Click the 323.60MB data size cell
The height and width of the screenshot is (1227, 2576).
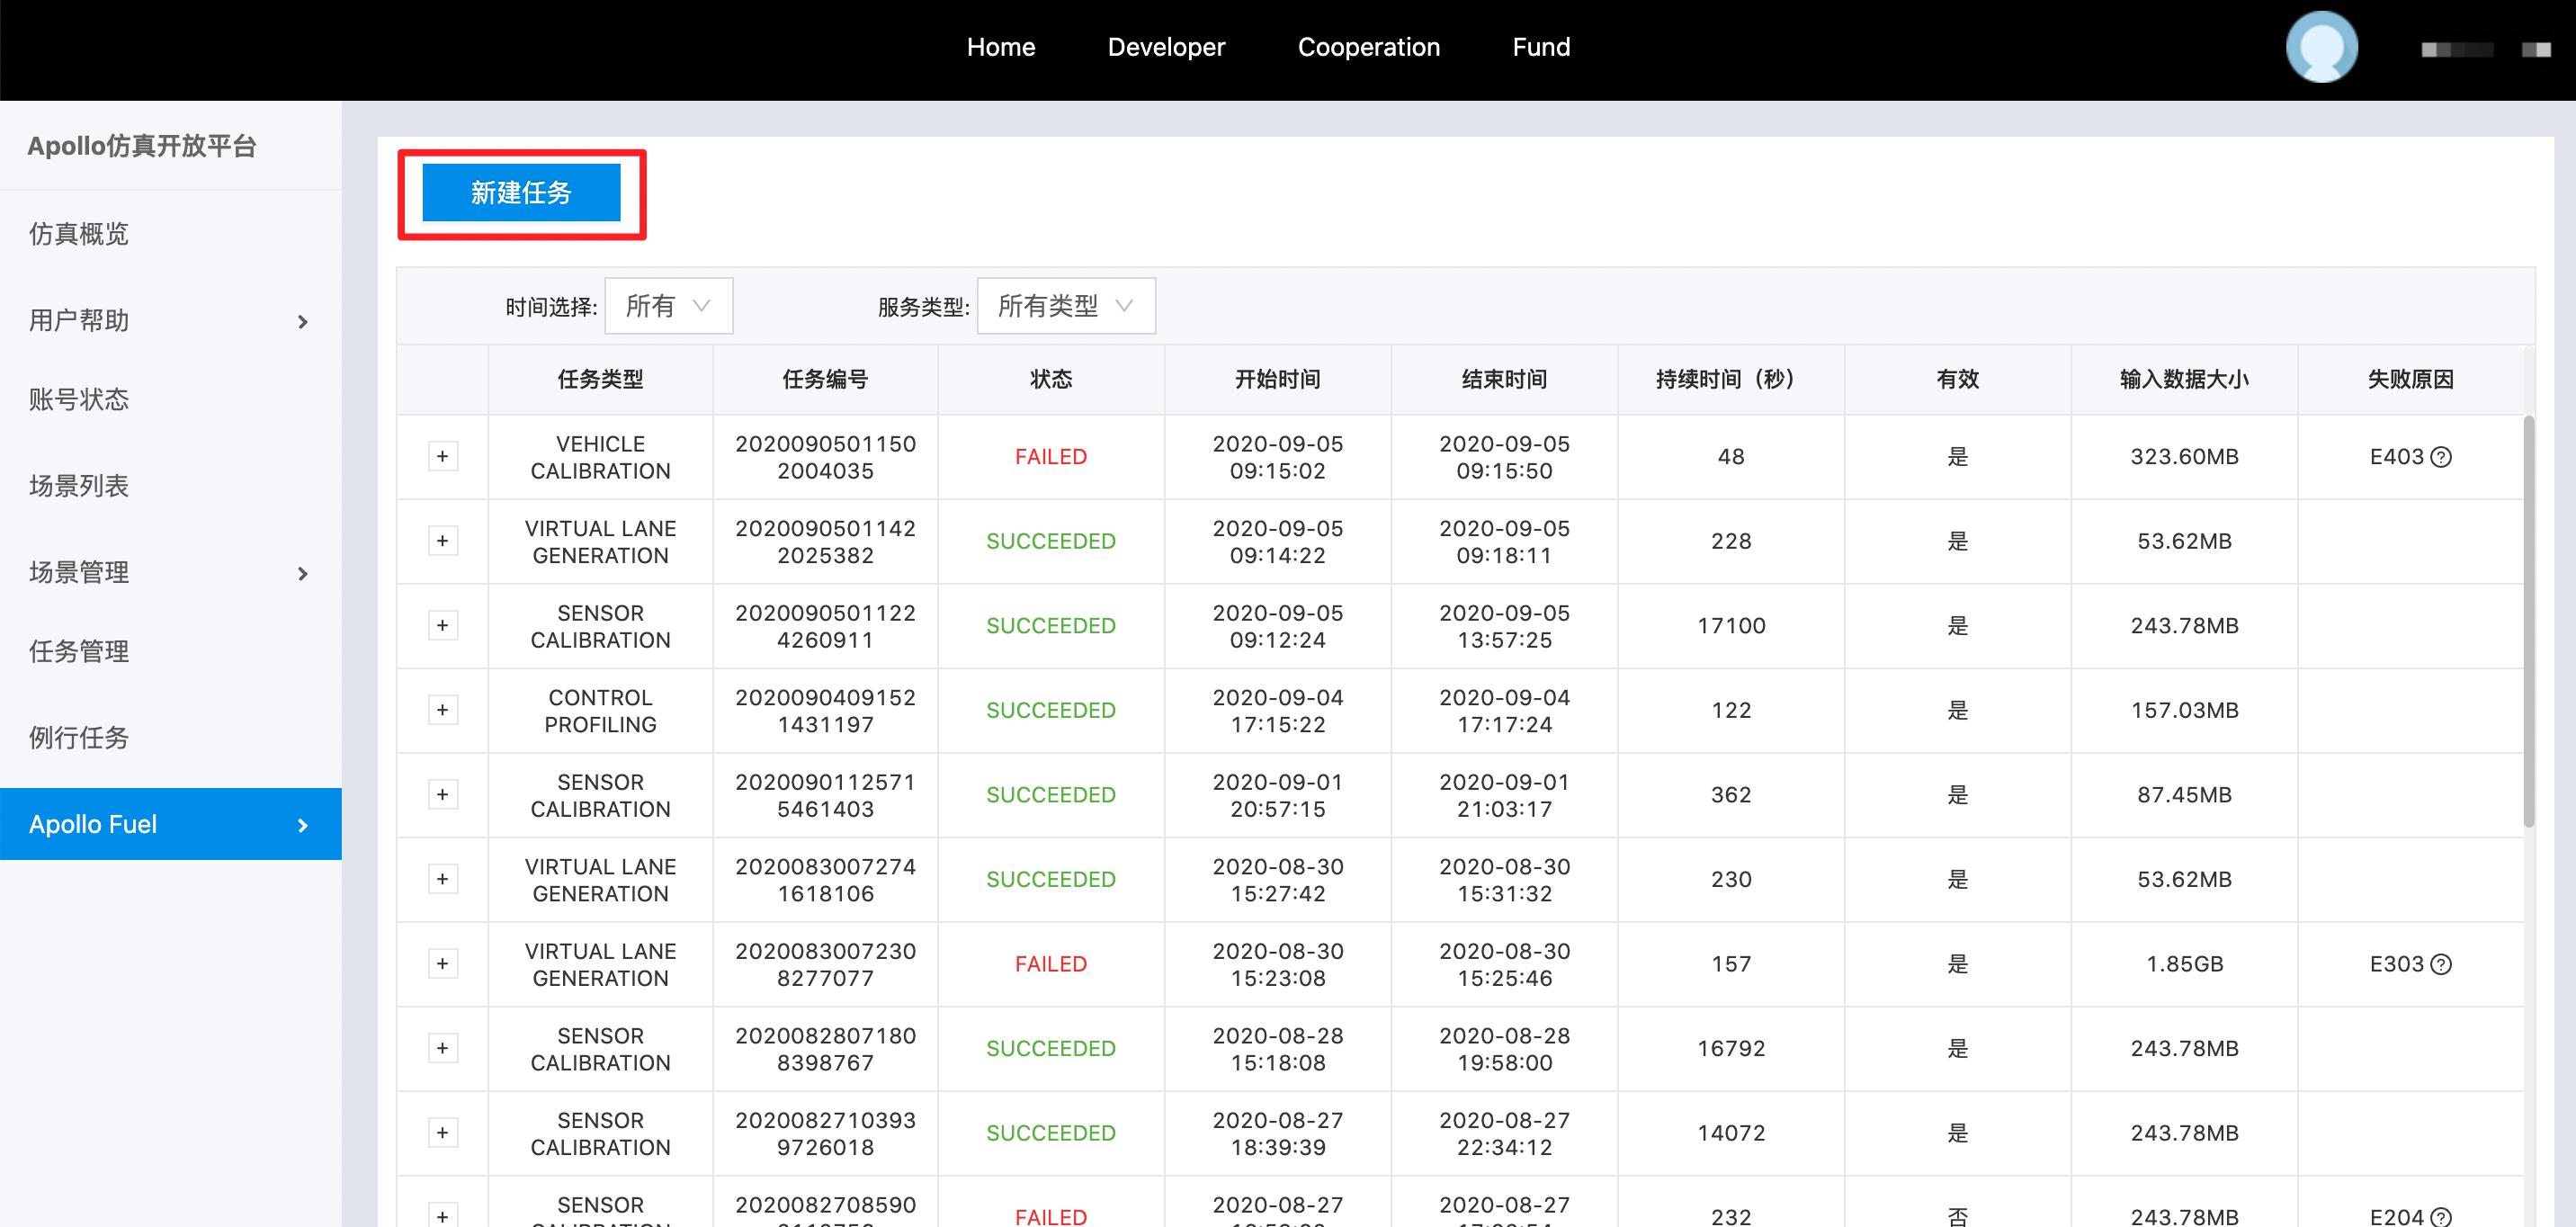coord(2184,457)
